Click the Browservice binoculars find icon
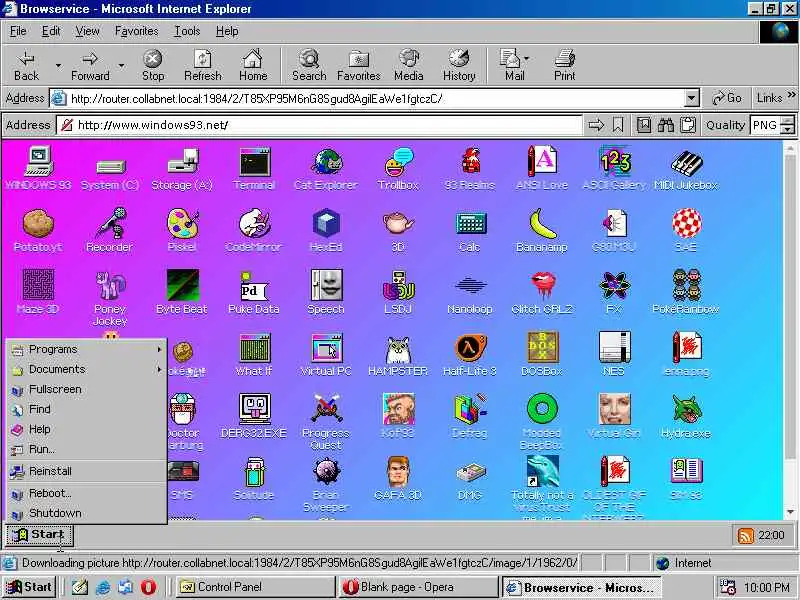800x600 pixels. tap(666, 125)
